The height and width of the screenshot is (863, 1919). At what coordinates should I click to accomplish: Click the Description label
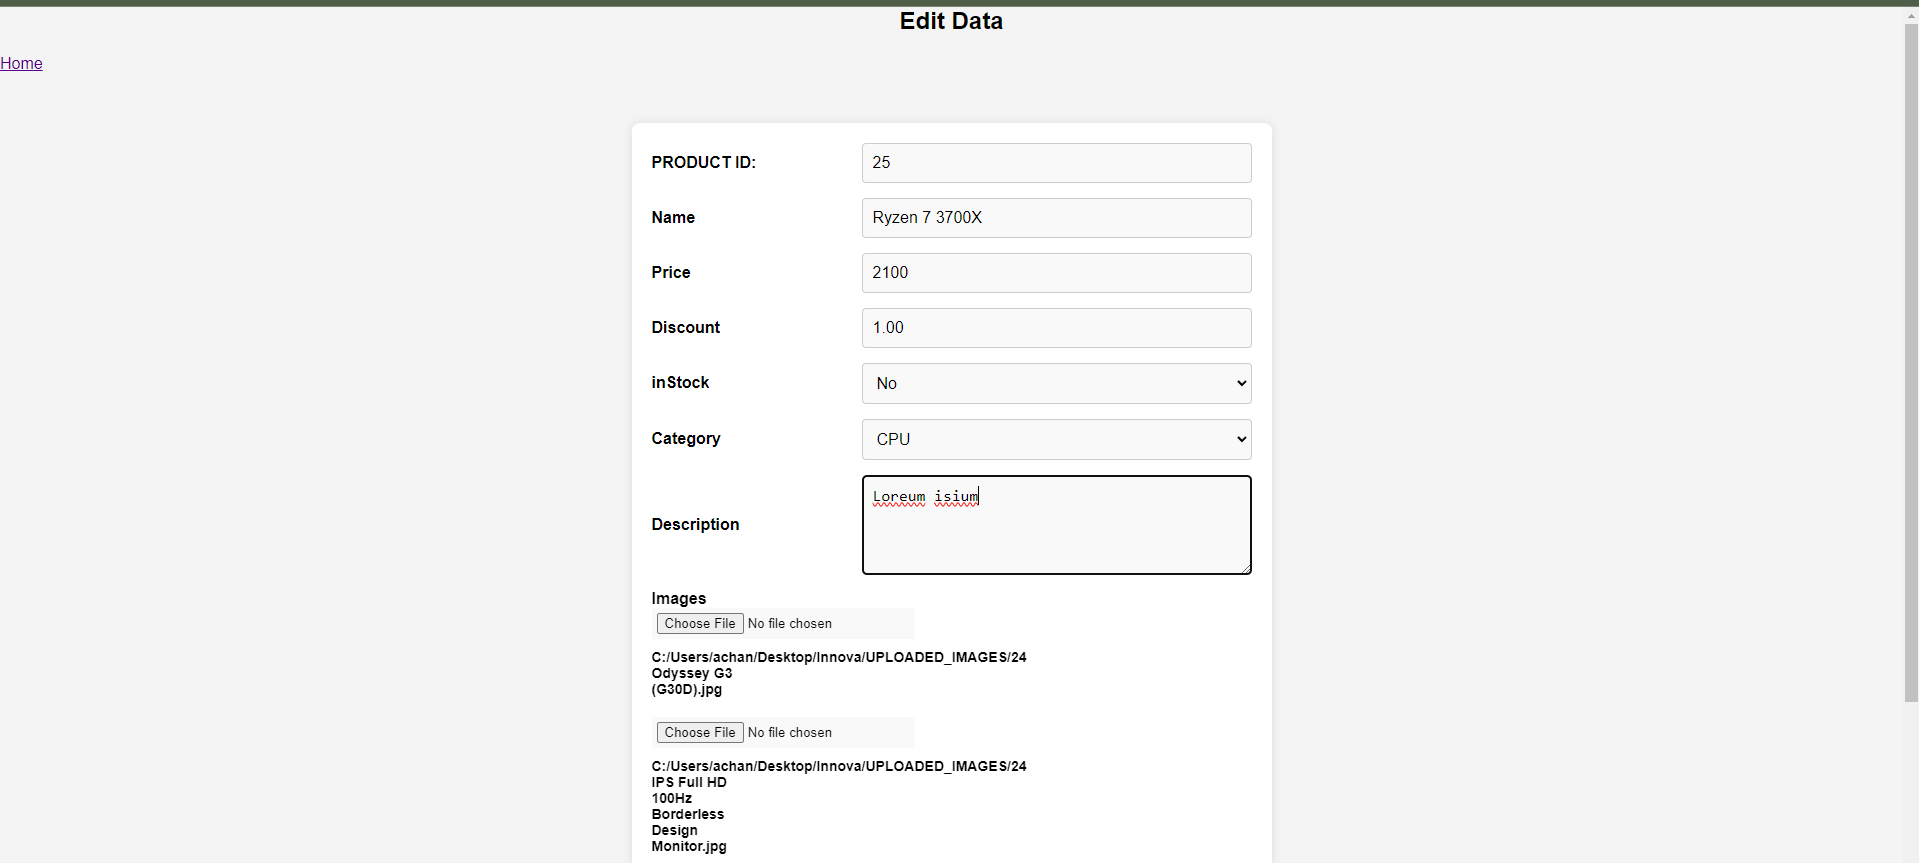[695, 524]
